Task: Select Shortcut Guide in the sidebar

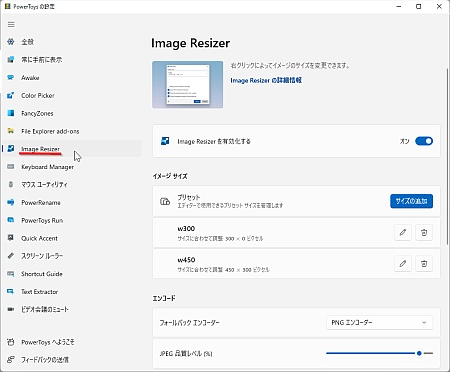Action: tap(42, 274)
